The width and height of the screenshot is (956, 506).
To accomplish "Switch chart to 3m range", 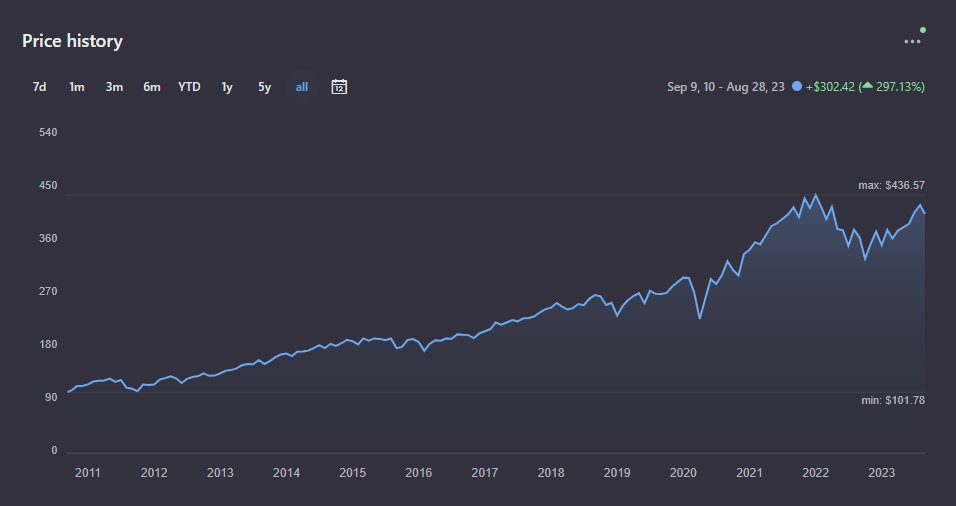I will pyautogui.click(x=114, y=87).
